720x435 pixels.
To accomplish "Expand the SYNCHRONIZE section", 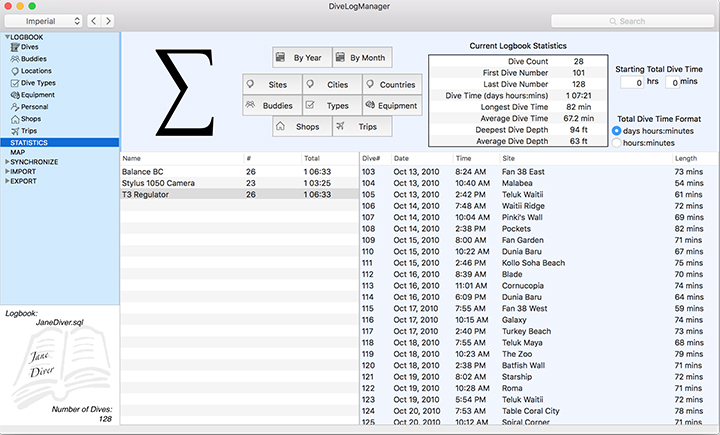I will (x=7, y=162).
